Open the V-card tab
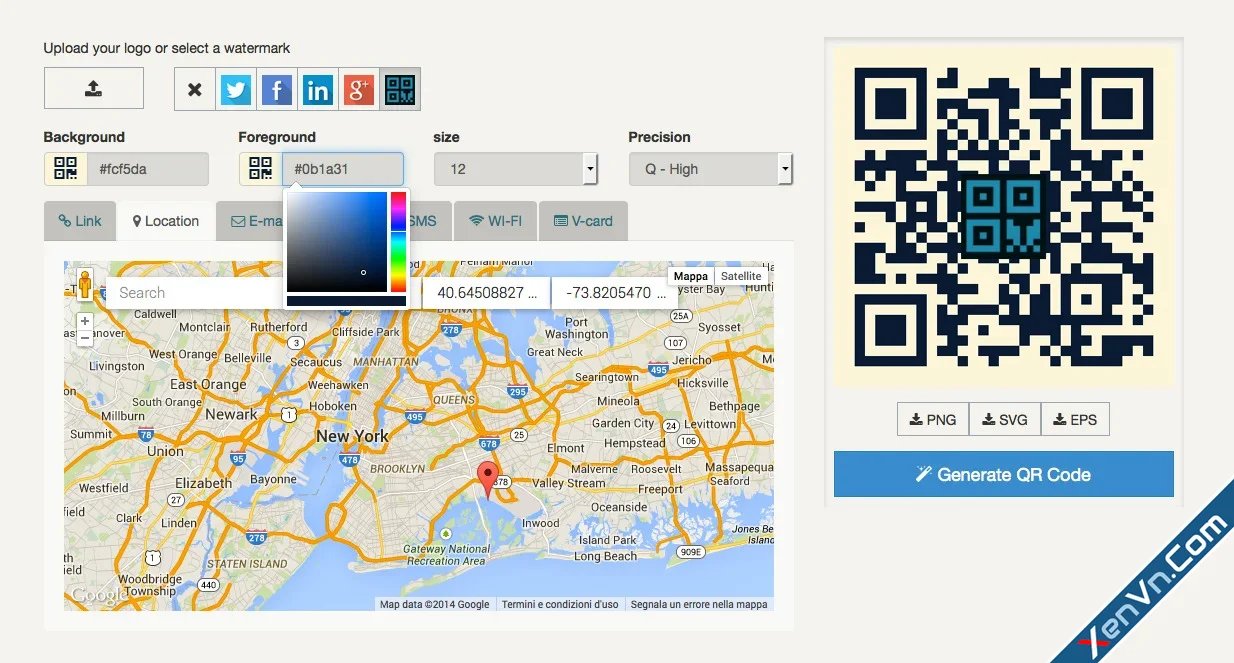The width and height of the screenshot is (1234, 663). coord(583,220)
